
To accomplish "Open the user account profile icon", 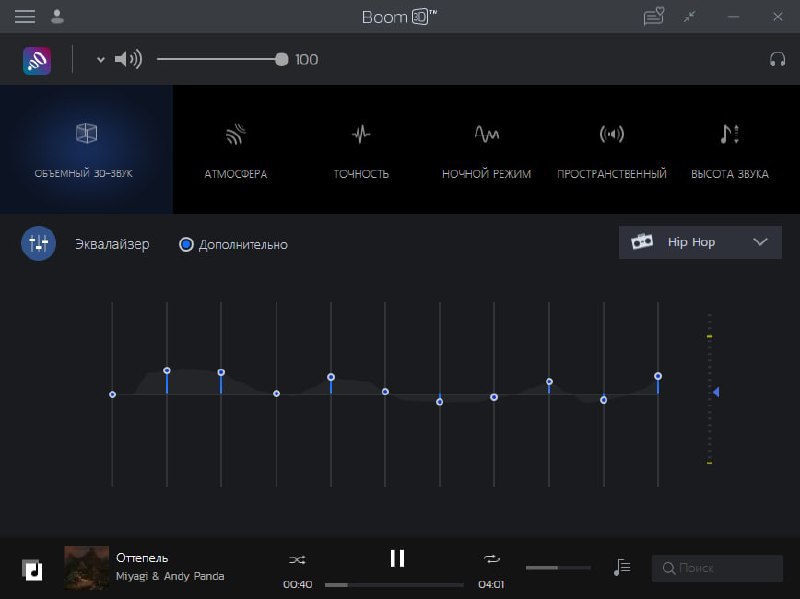I will point(58,17).
